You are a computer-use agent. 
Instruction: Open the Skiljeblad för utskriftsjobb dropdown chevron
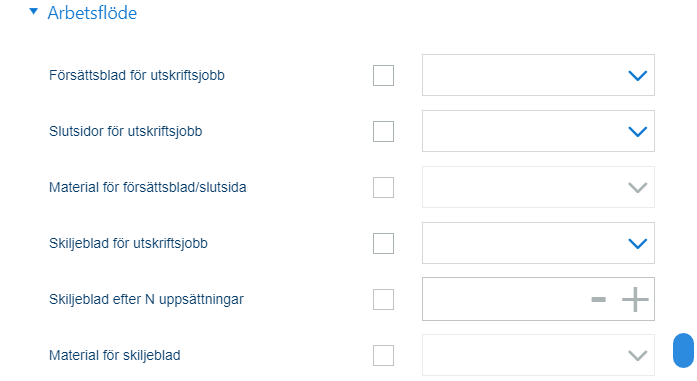click(637, 244)
